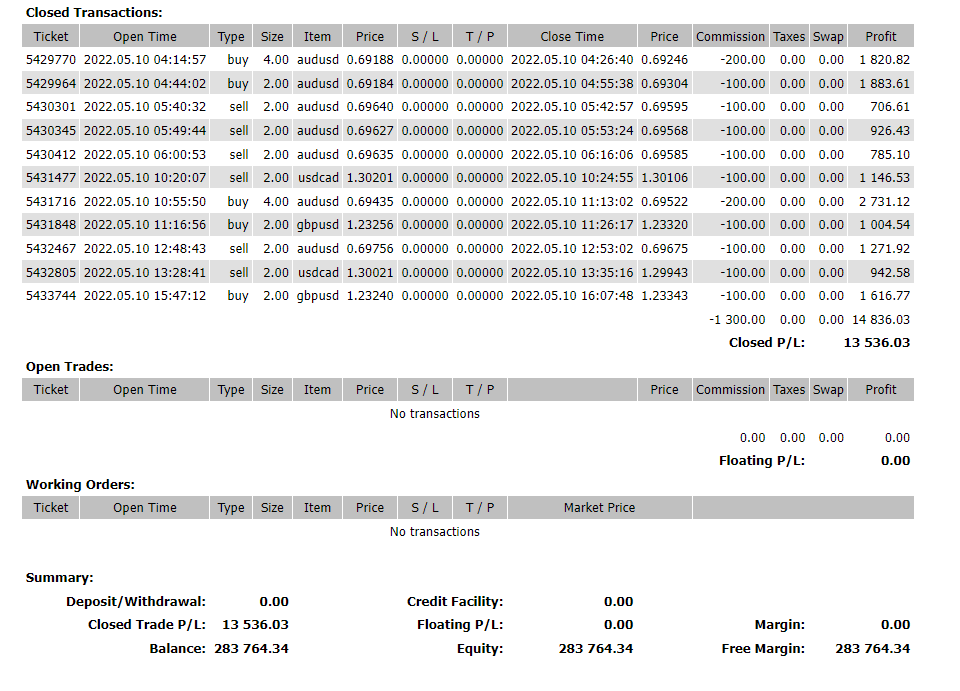Viewport: 960px width, 691px height.
Task: Click profit value 1 820.82
Action: coord(885,59)
